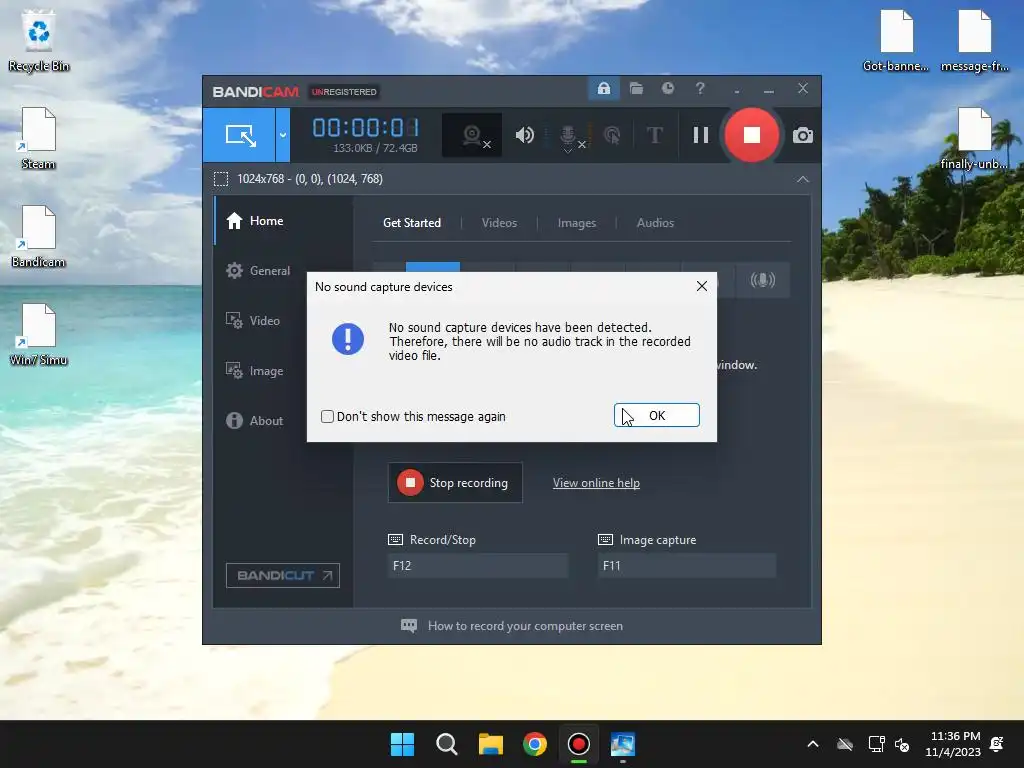1024x768 pixels.
Task: Click the Record/Stop hotkey field
Action: point(477,566)
